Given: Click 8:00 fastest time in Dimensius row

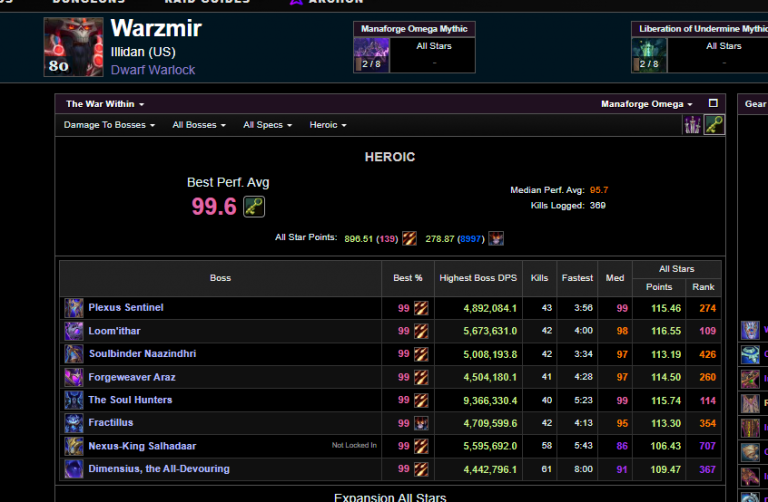Looking at the screenshot, I should tap(583, 469).
